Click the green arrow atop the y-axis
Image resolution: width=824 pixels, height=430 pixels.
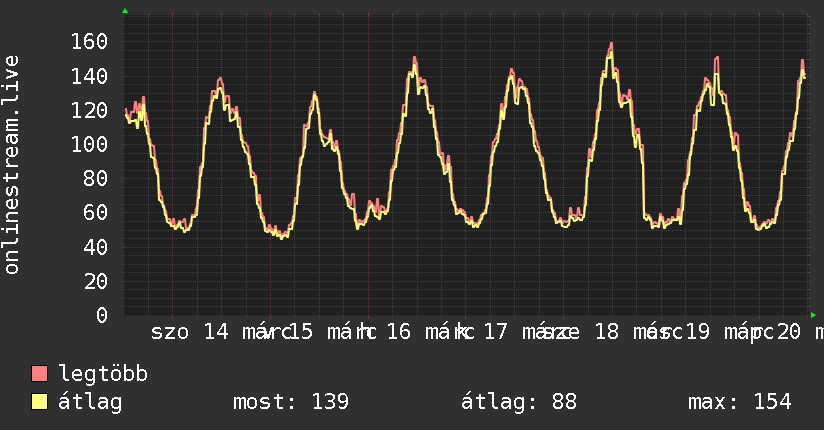pos(125,11)
